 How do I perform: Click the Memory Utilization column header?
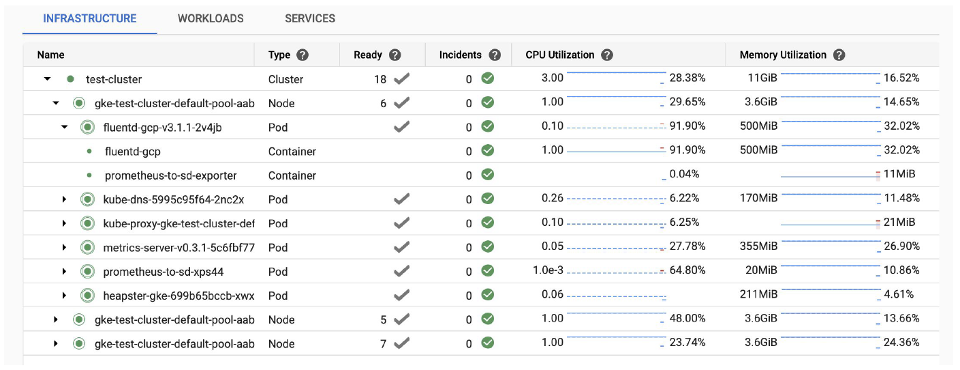tap(783, 55)
